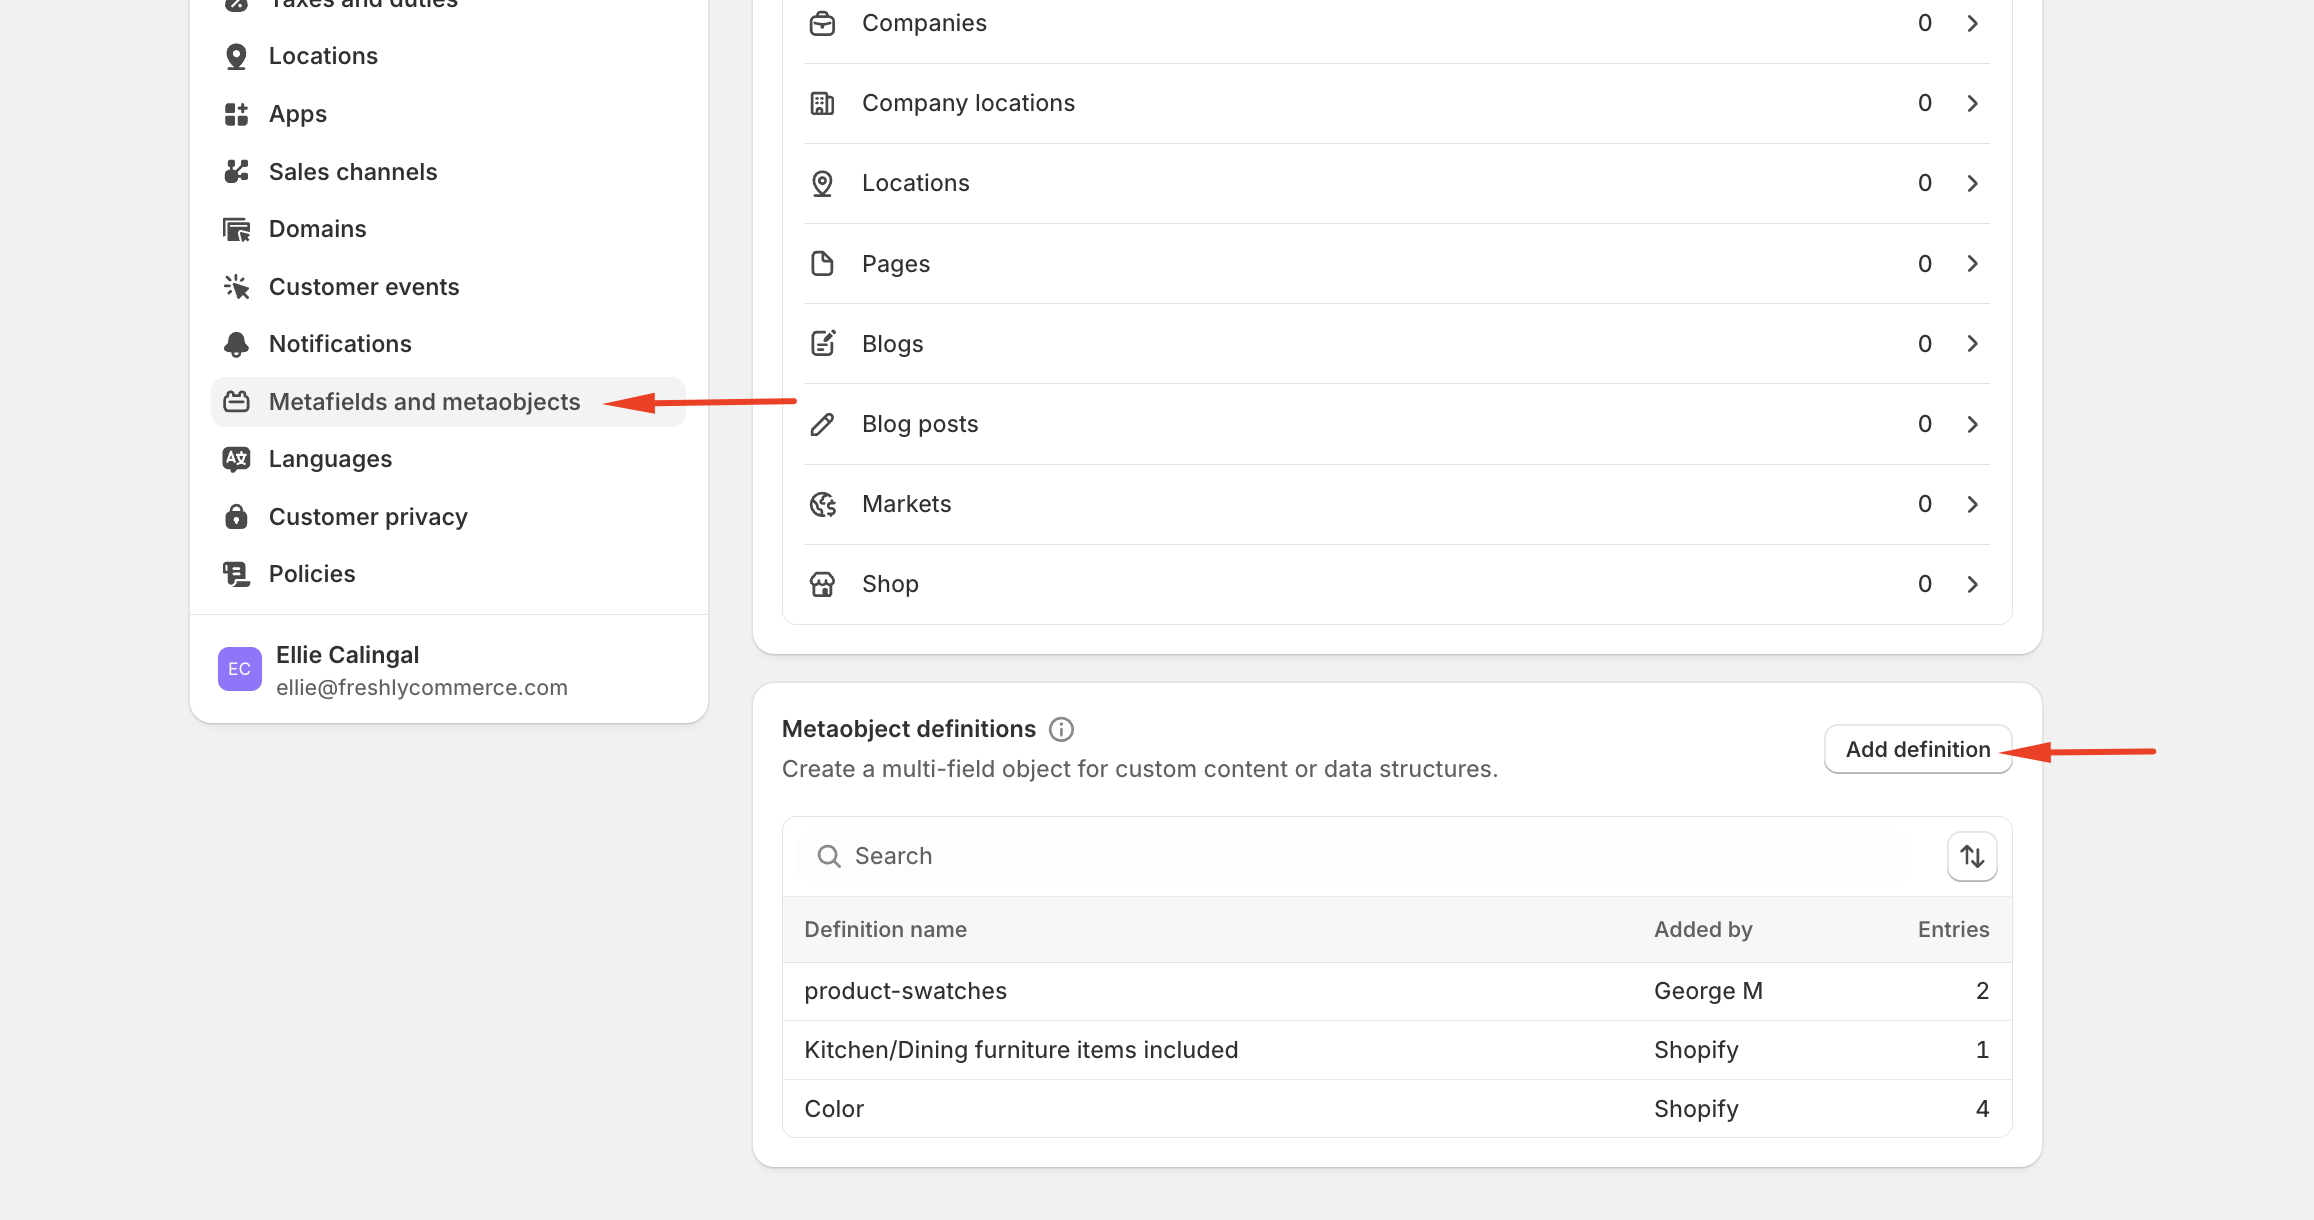Go to Domains settings
The width and height of the screenshot is (2314, 1220).
pyautogui.click(x=317, y=229)
